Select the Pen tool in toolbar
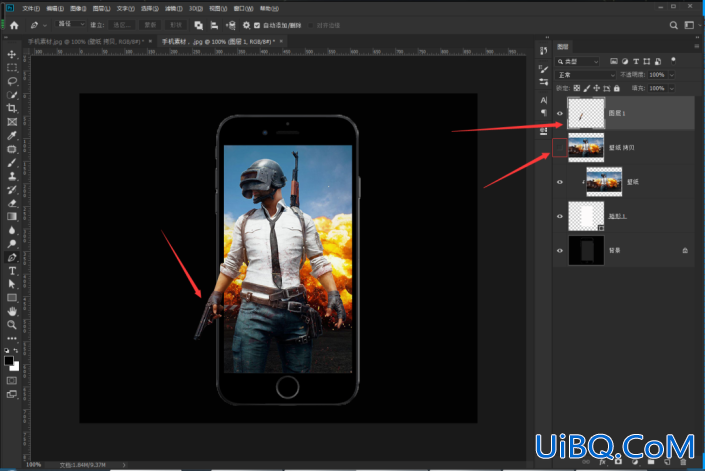The height and width of the screenshot is (471, 705). click(12, 257)
